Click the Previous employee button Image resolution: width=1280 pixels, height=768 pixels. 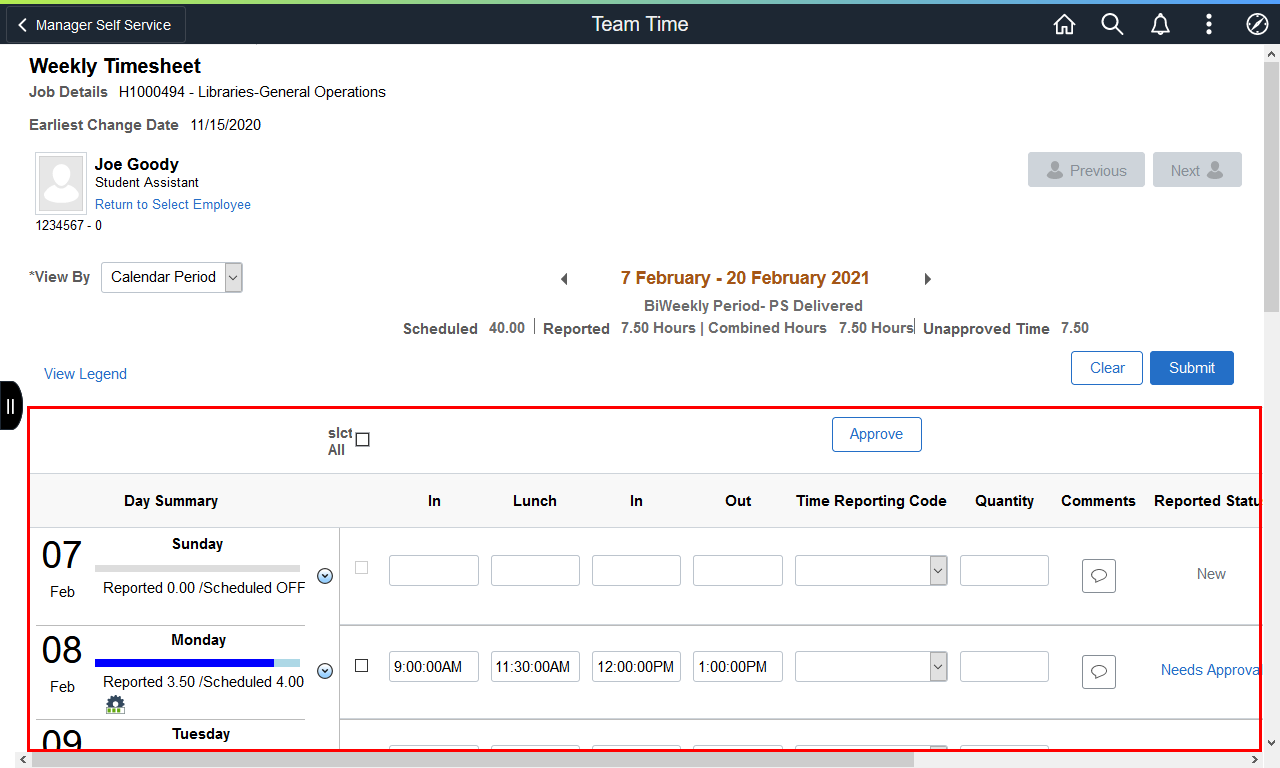coord(1086,170)
